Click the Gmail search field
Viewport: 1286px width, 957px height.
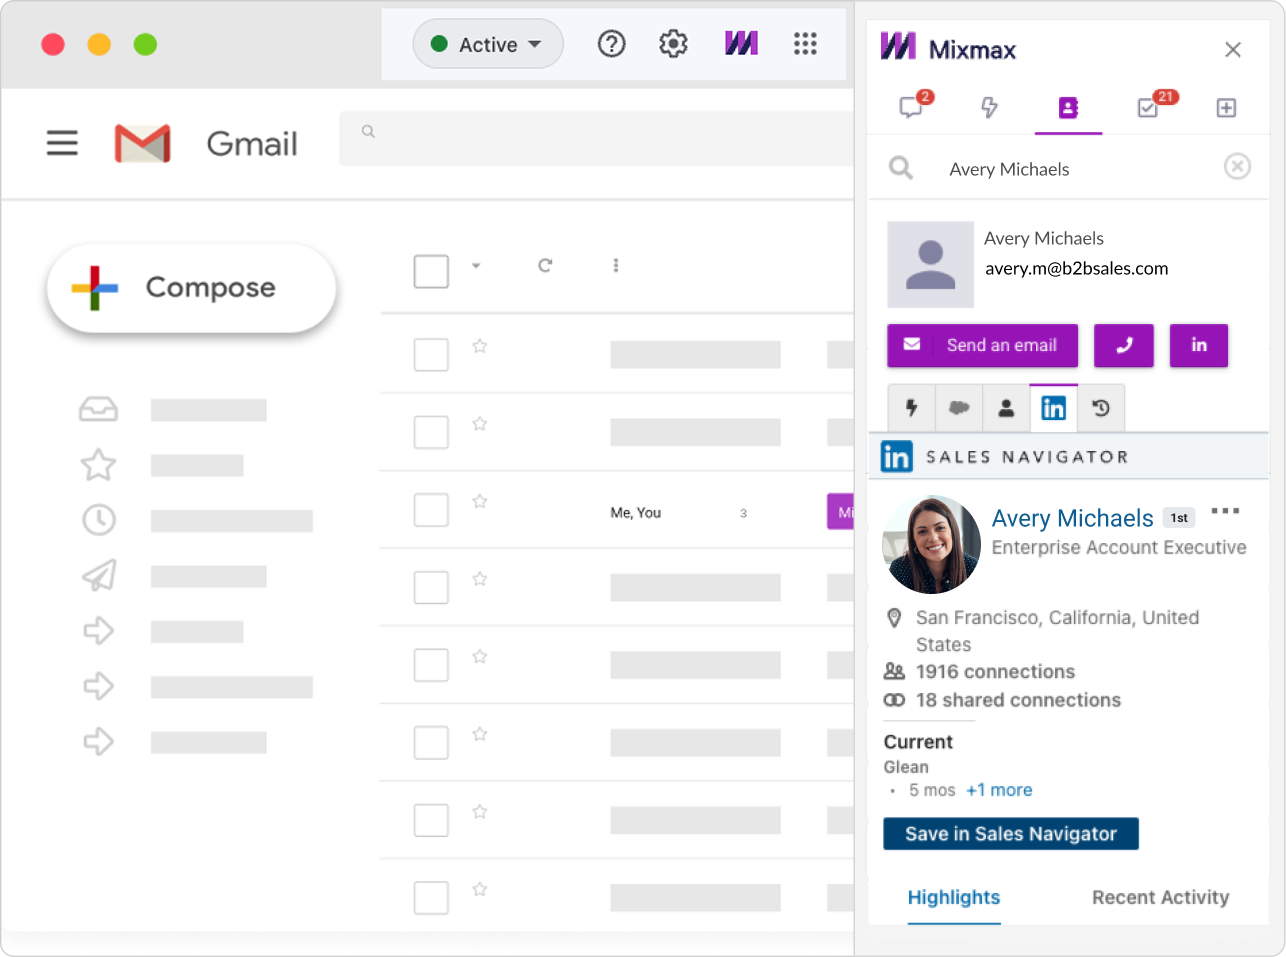(596, 138)
